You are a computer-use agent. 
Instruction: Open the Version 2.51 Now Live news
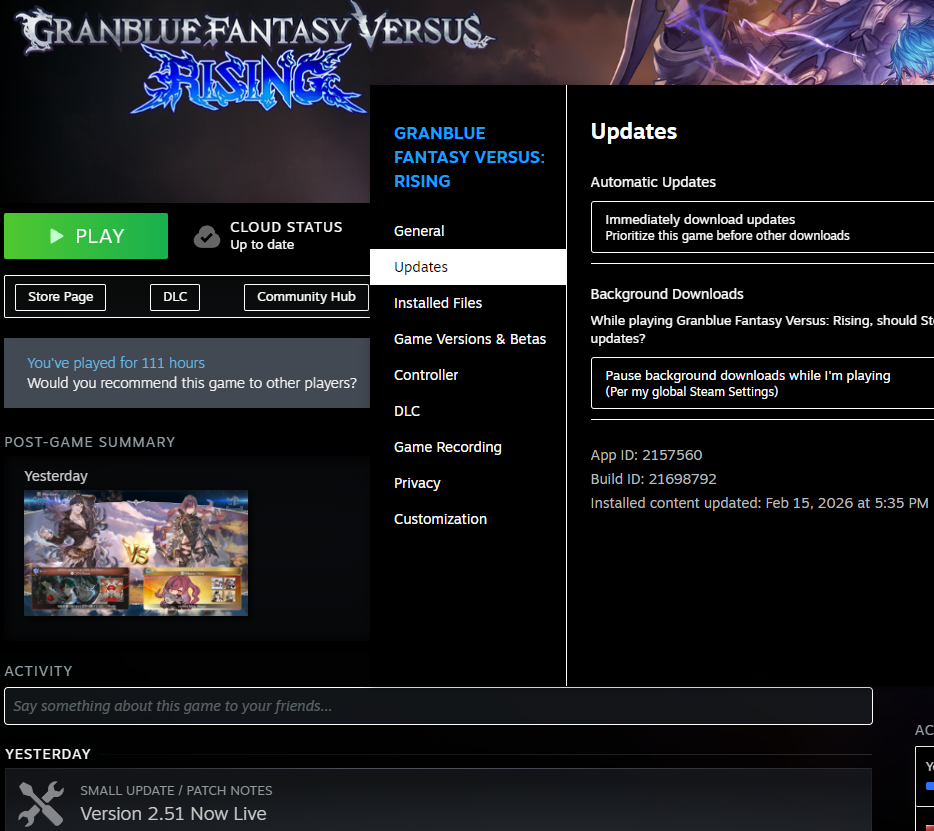coord(173,814)
